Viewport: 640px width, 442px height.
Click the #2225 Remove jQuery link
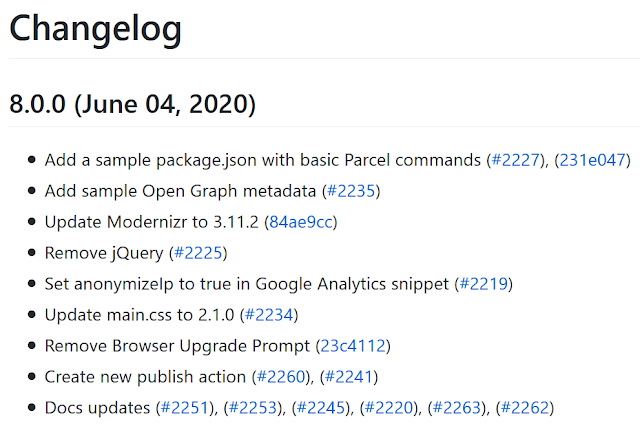pos(197,253)
